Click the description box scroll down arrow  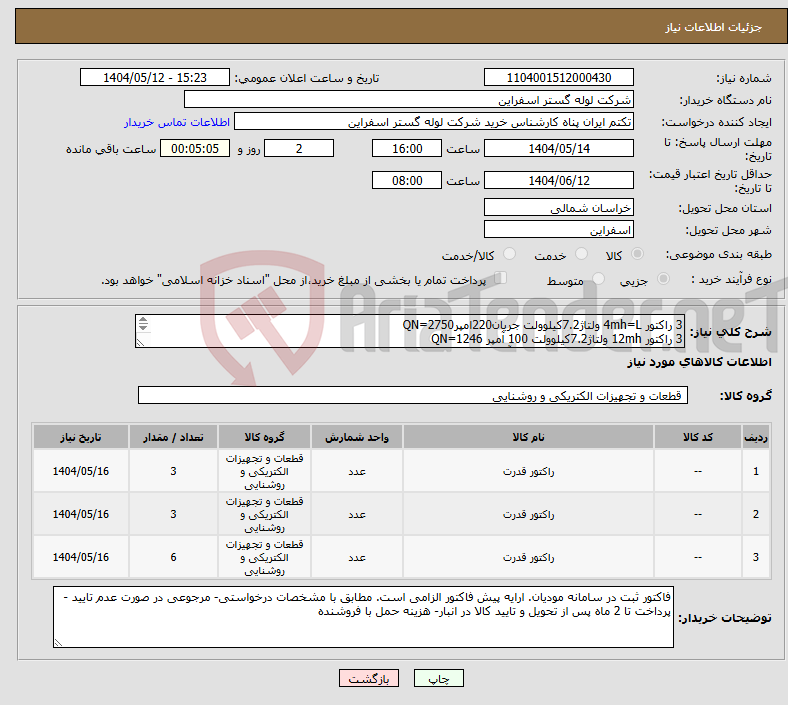(x=143, y=327)
